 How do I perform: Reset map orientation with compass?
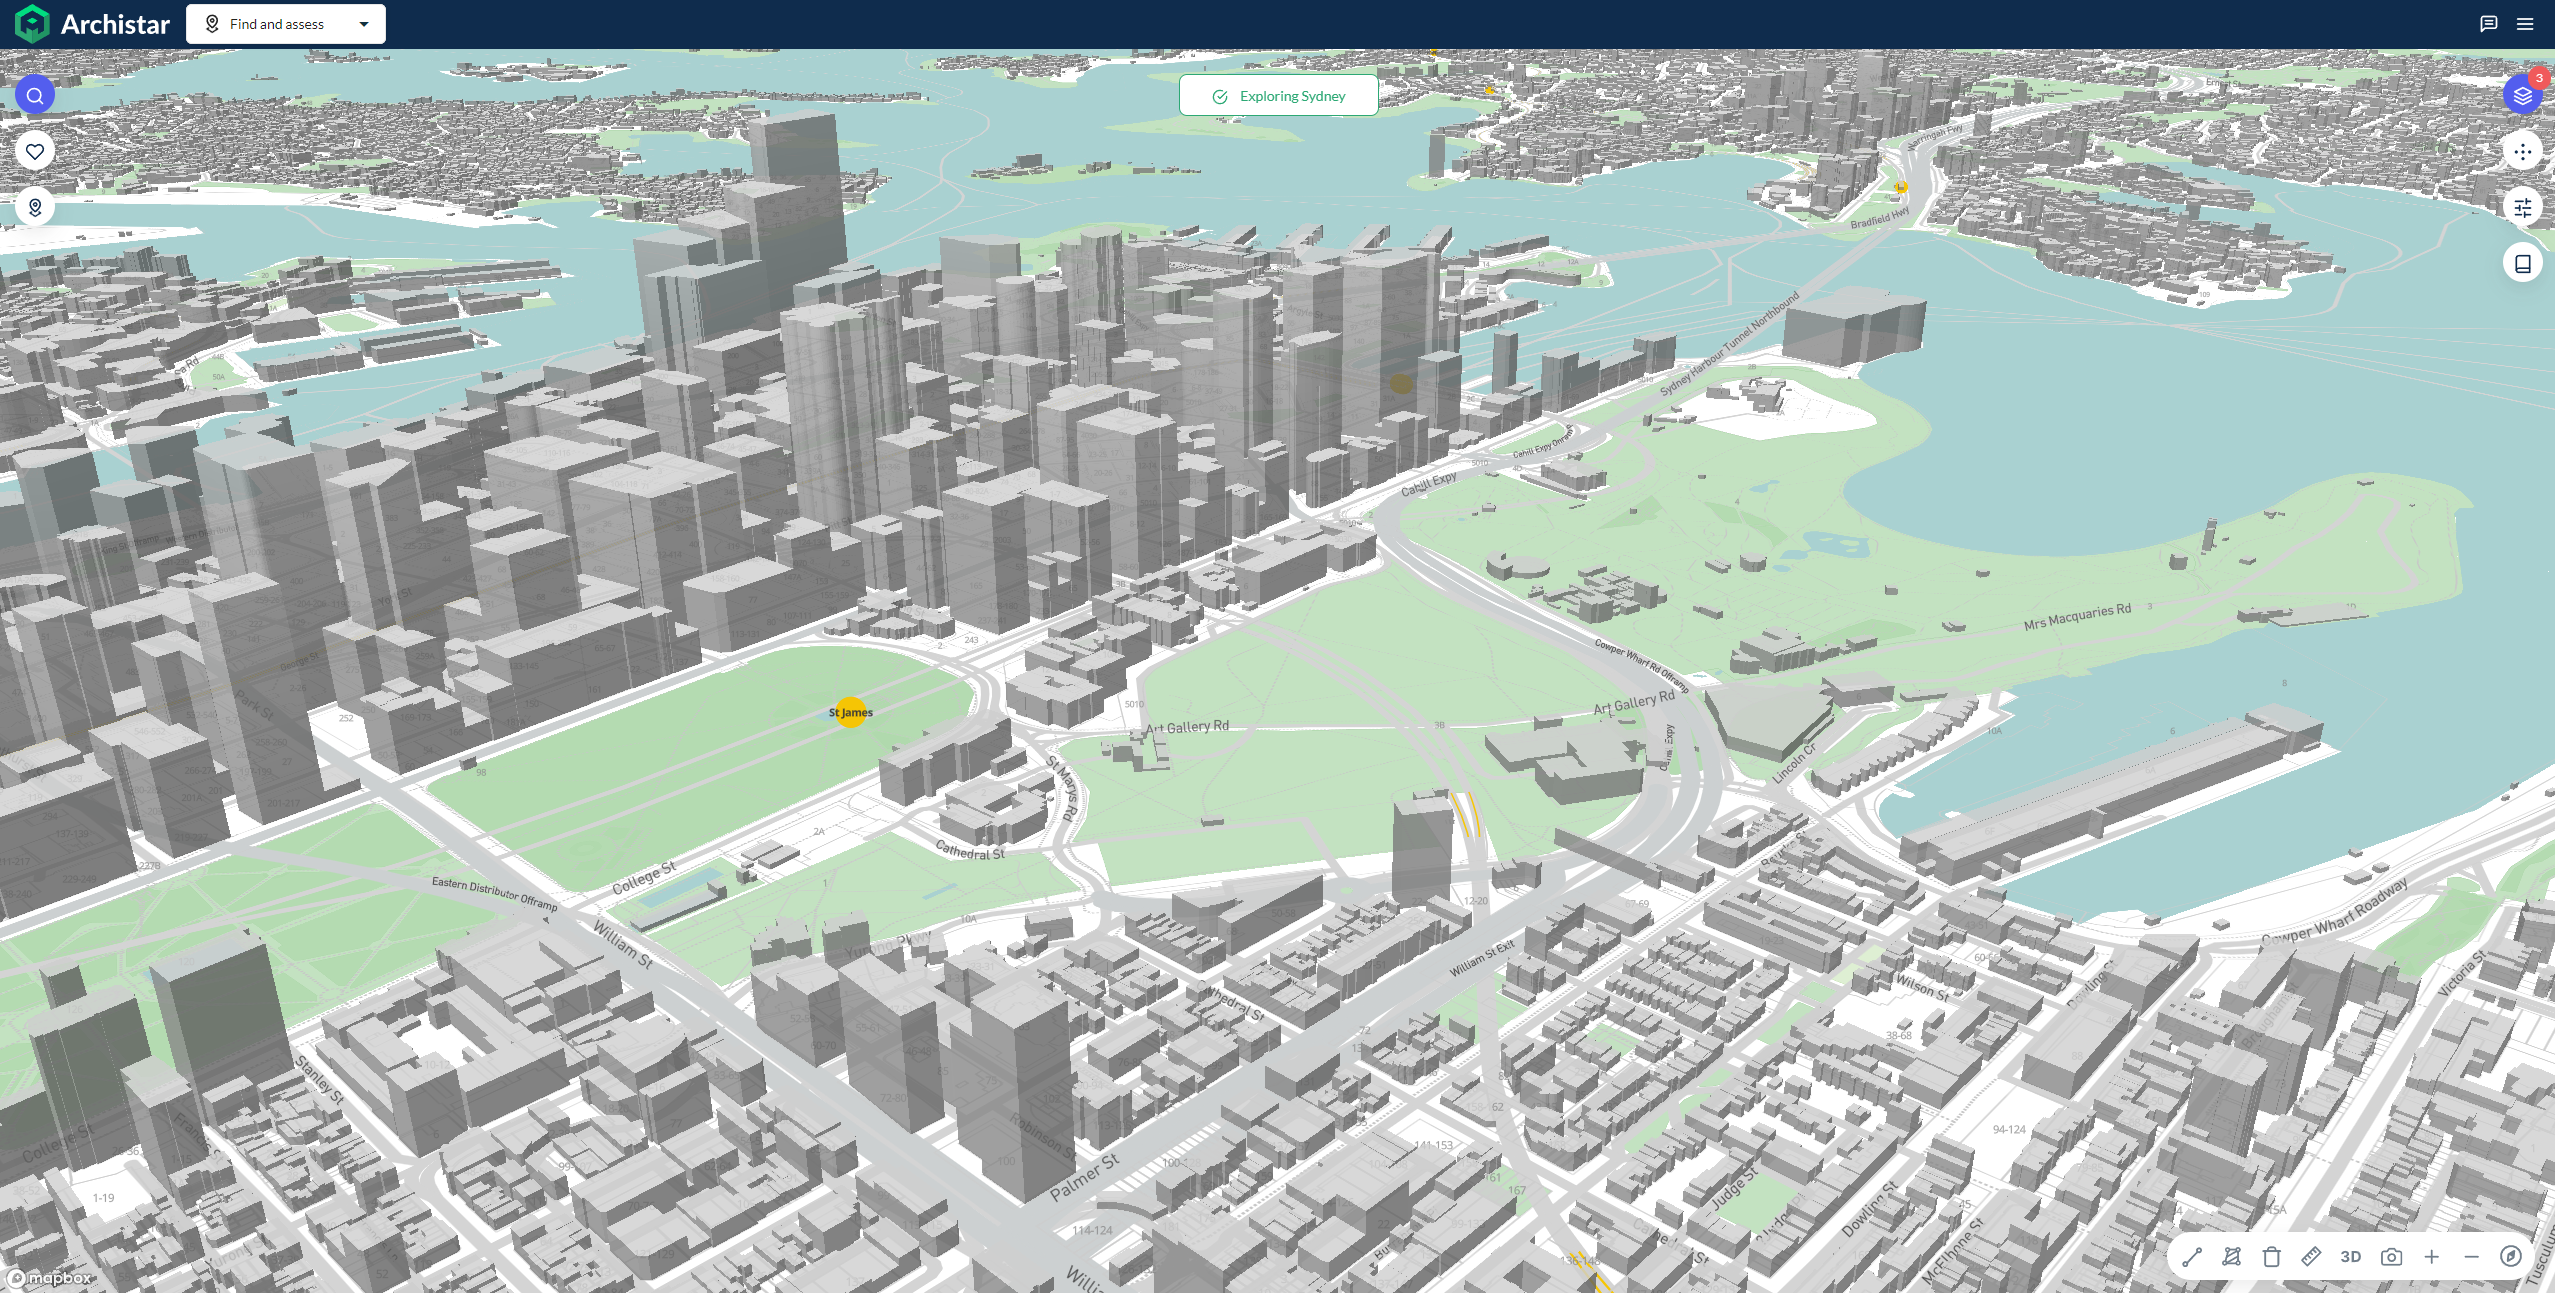pyautogui.click(x=2510, y=1257)
